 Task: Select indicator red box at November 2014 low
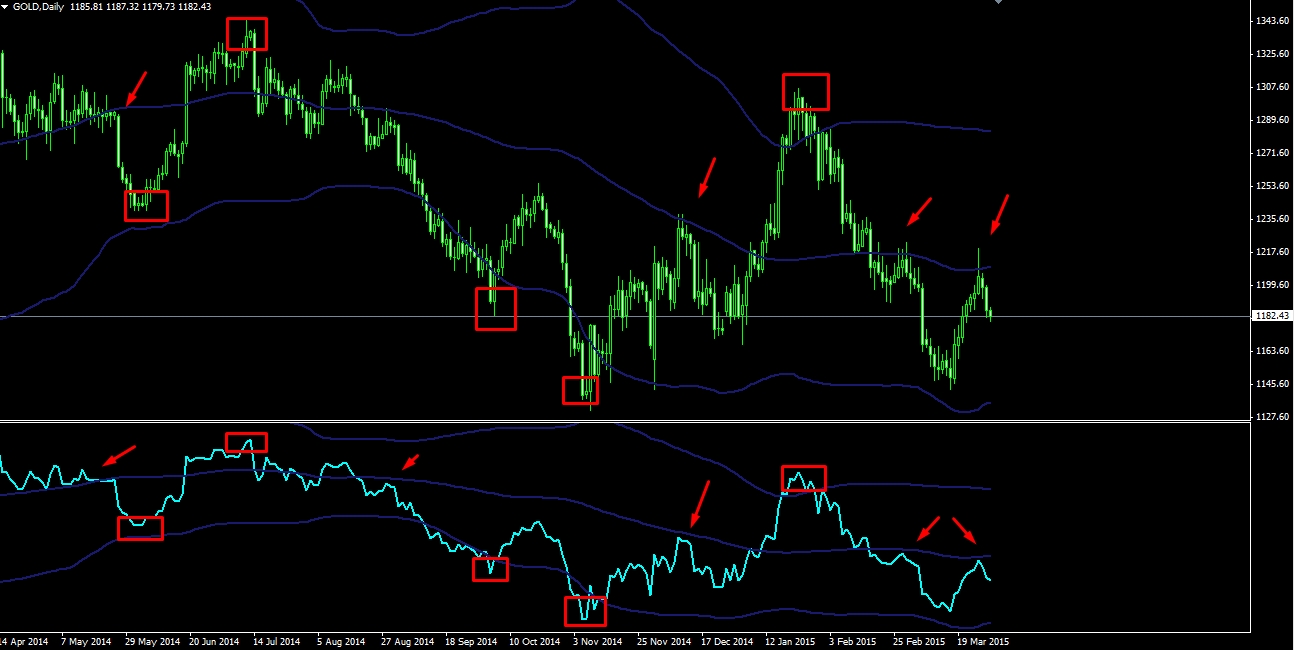[585, 611]
